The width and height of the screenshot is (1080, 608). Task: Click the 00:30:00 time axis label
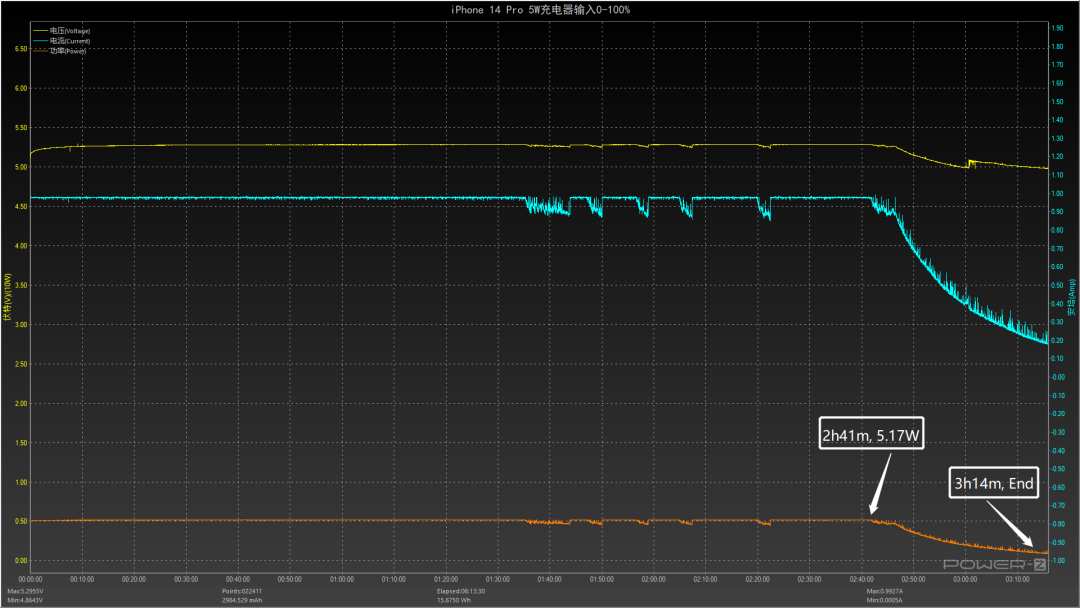186,579
